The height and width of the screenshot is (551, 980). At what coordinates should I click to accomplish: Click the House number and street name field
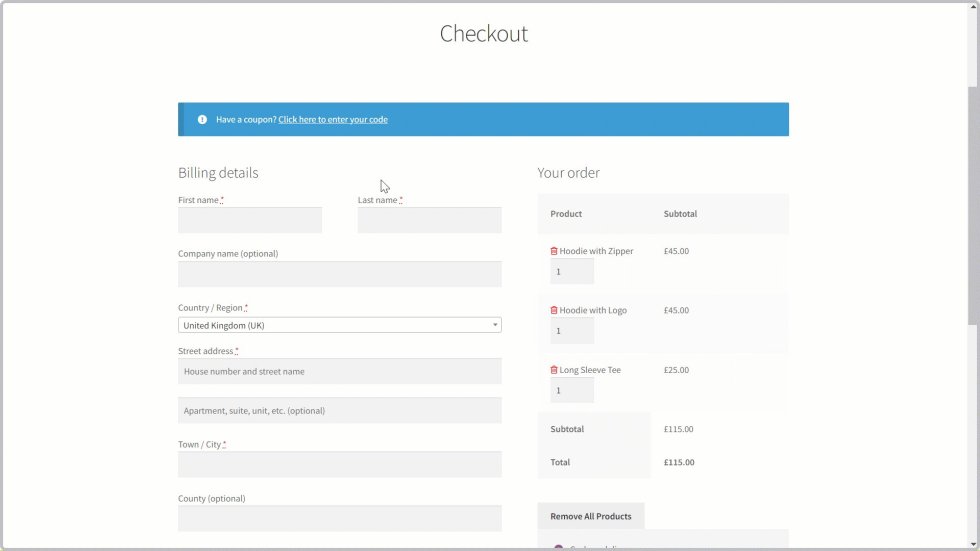coord(339,371)
